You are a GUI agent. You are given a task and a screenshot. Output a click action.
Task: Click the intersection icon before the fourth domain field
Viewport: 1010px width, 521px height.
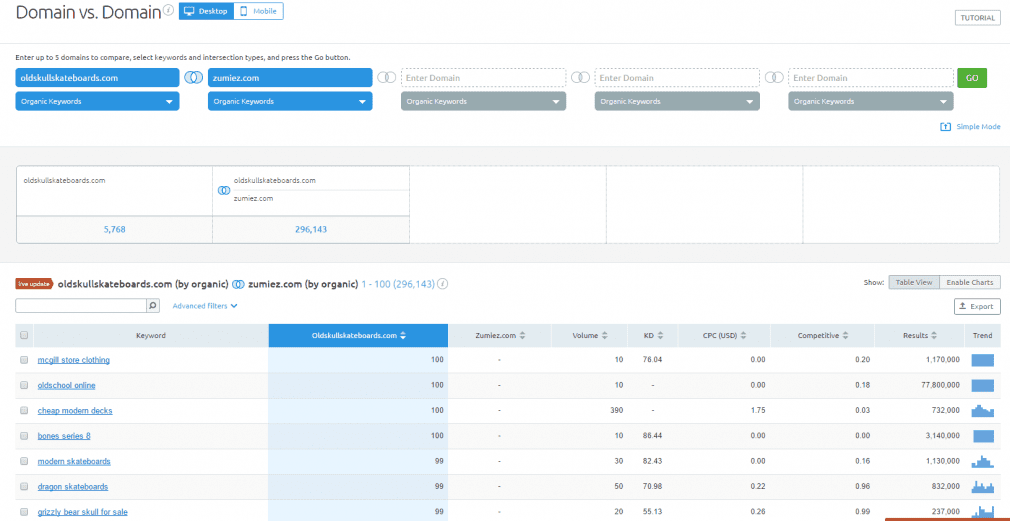point(580,77)
